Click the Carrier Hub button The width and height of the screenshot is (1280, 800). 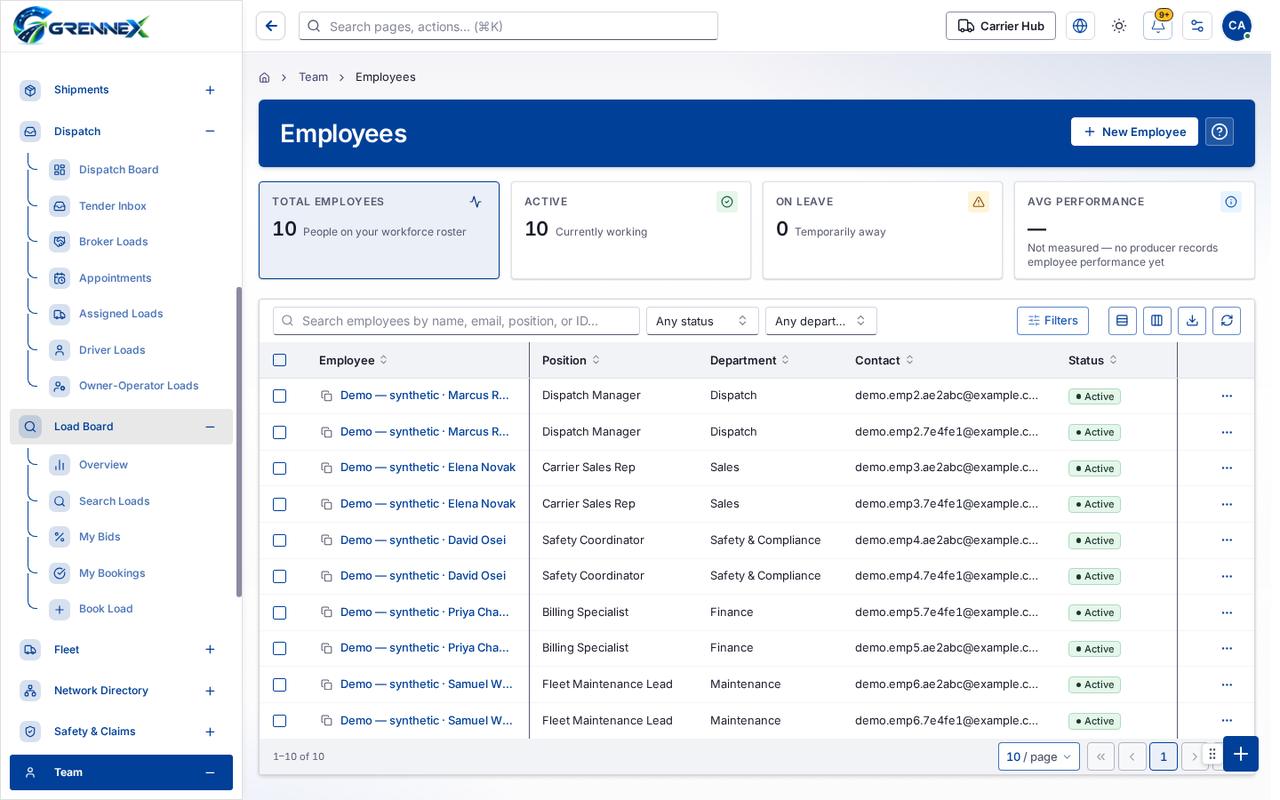[x=1000, y=26]
